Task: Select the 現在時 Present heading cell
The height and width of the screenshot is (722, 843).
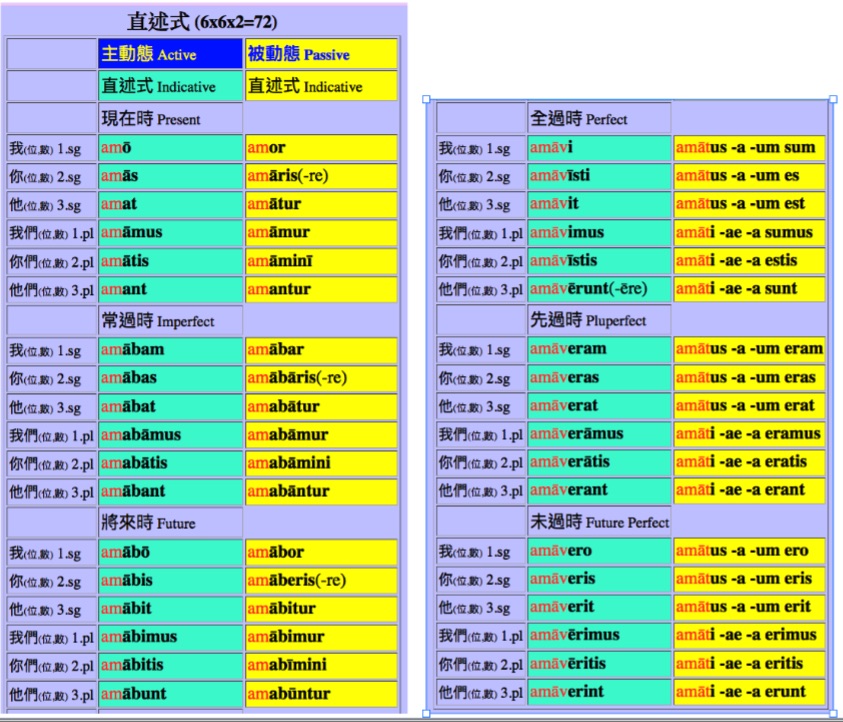Action: point(170,118)
